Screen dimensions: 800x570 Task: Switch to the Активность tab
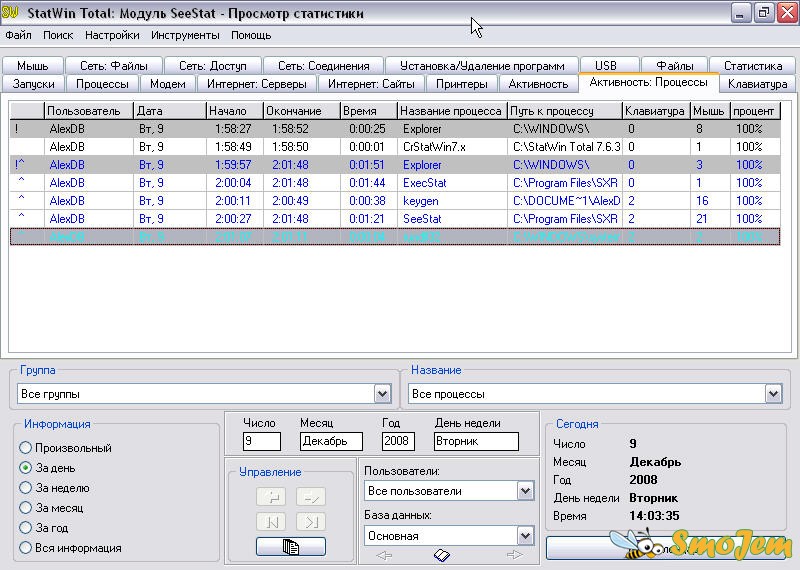[x=538, y=84]
